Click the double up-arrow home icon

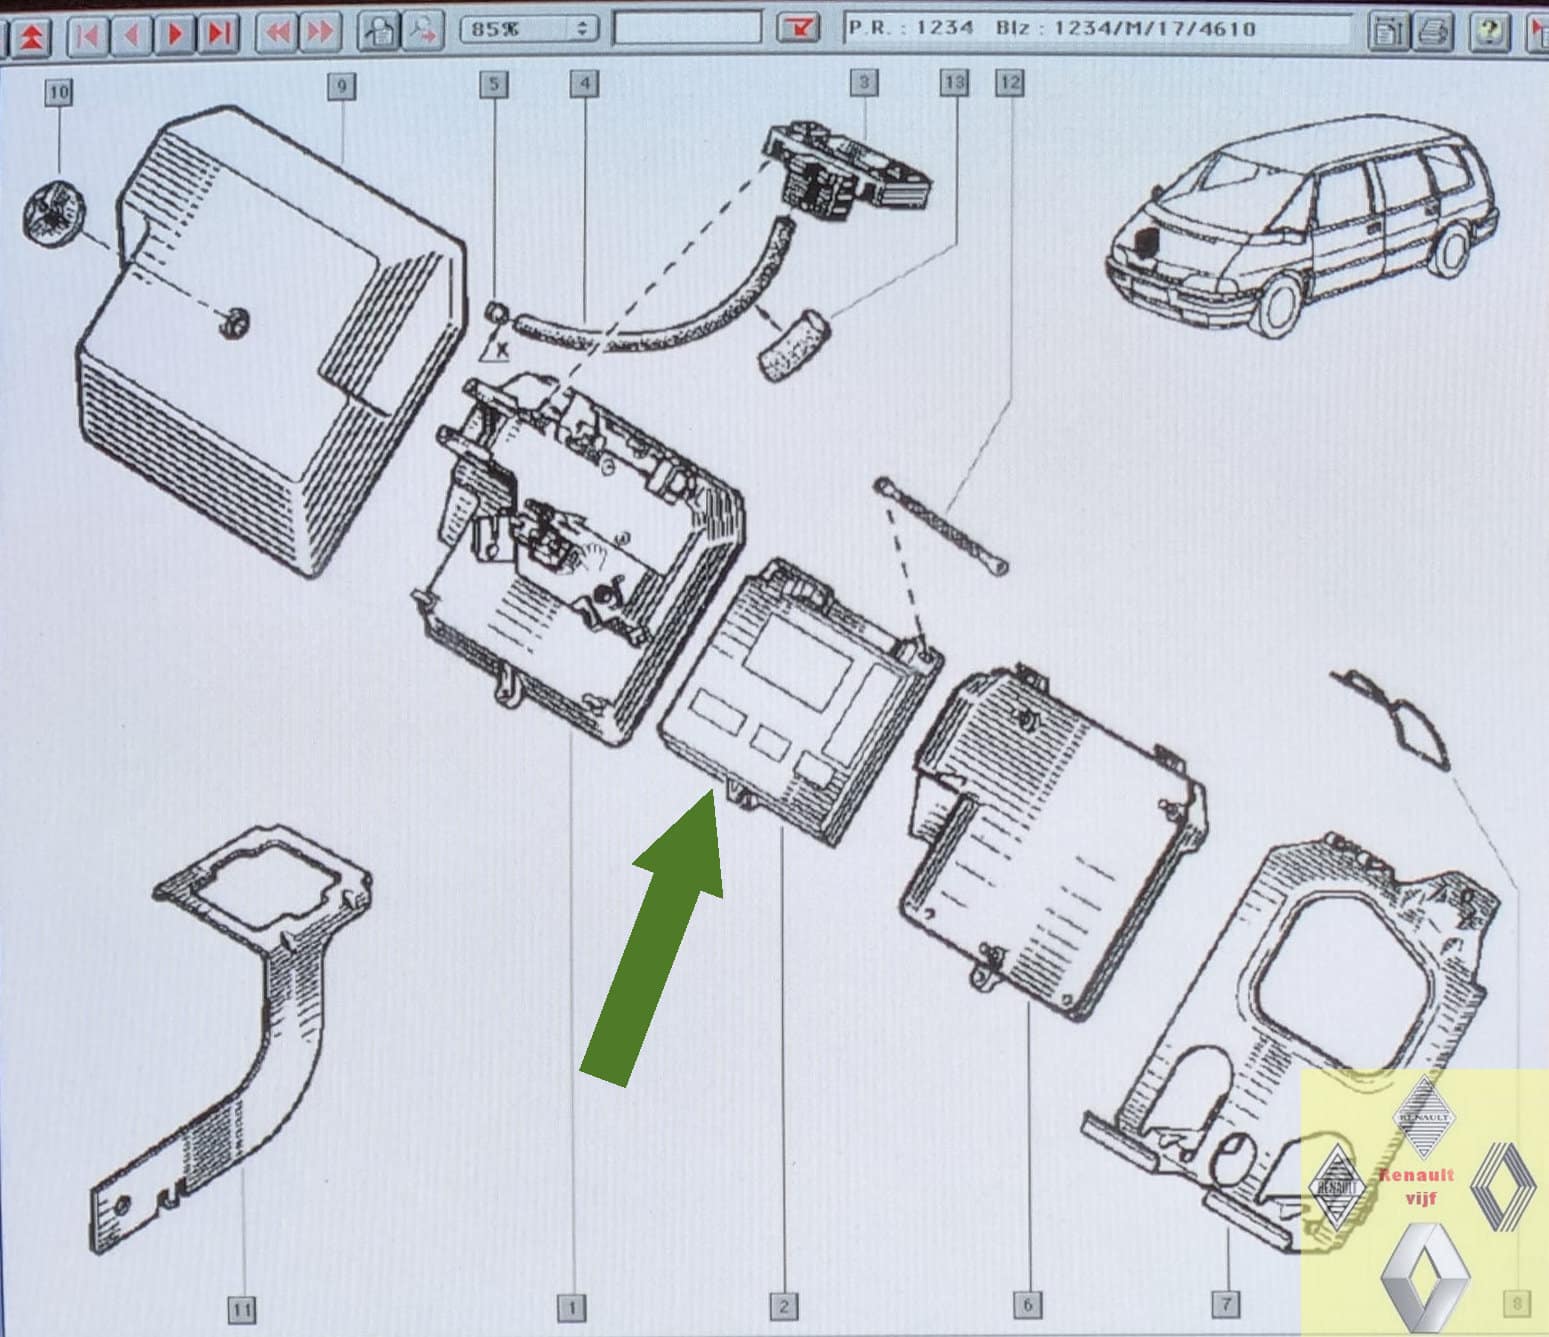[30, 35]
